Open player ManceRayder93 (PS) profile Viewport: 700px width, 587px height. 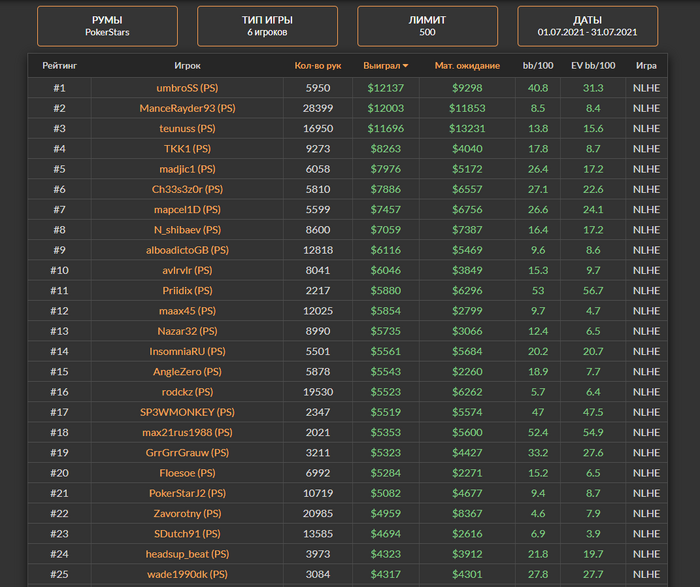[187, 108]
